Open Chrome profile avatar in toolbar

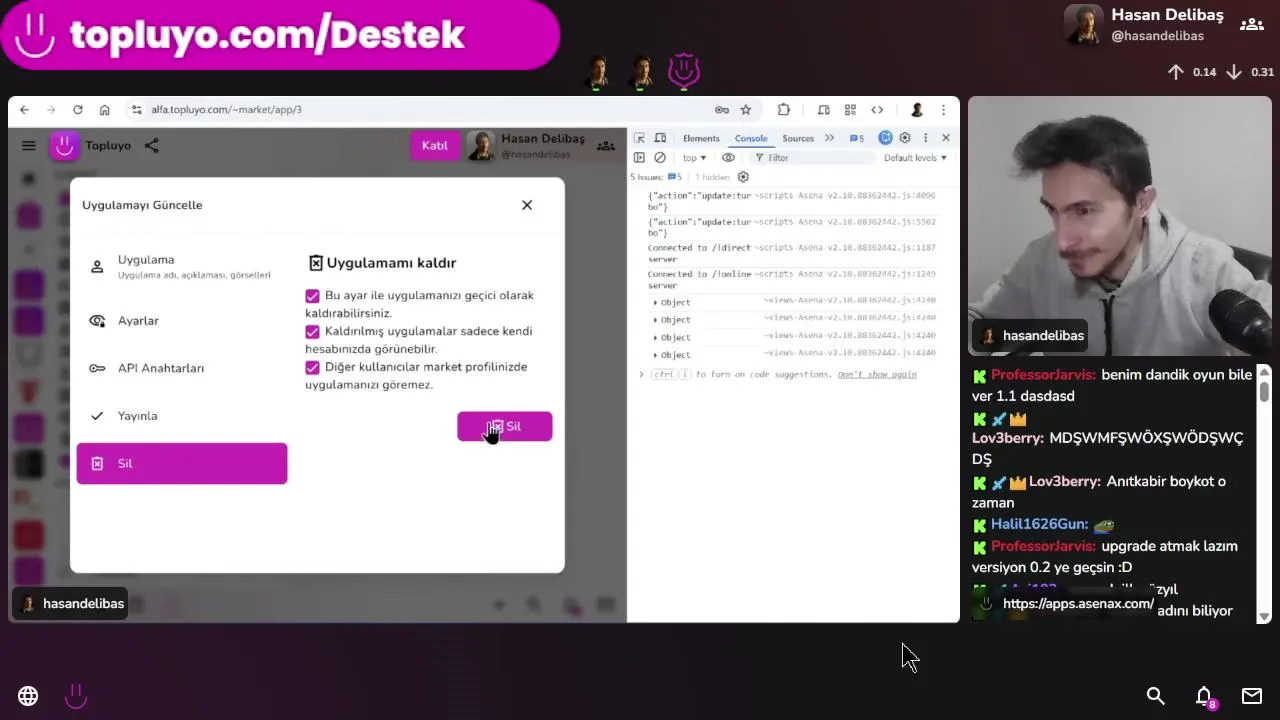pyautogui.click(x=917, y=110)
